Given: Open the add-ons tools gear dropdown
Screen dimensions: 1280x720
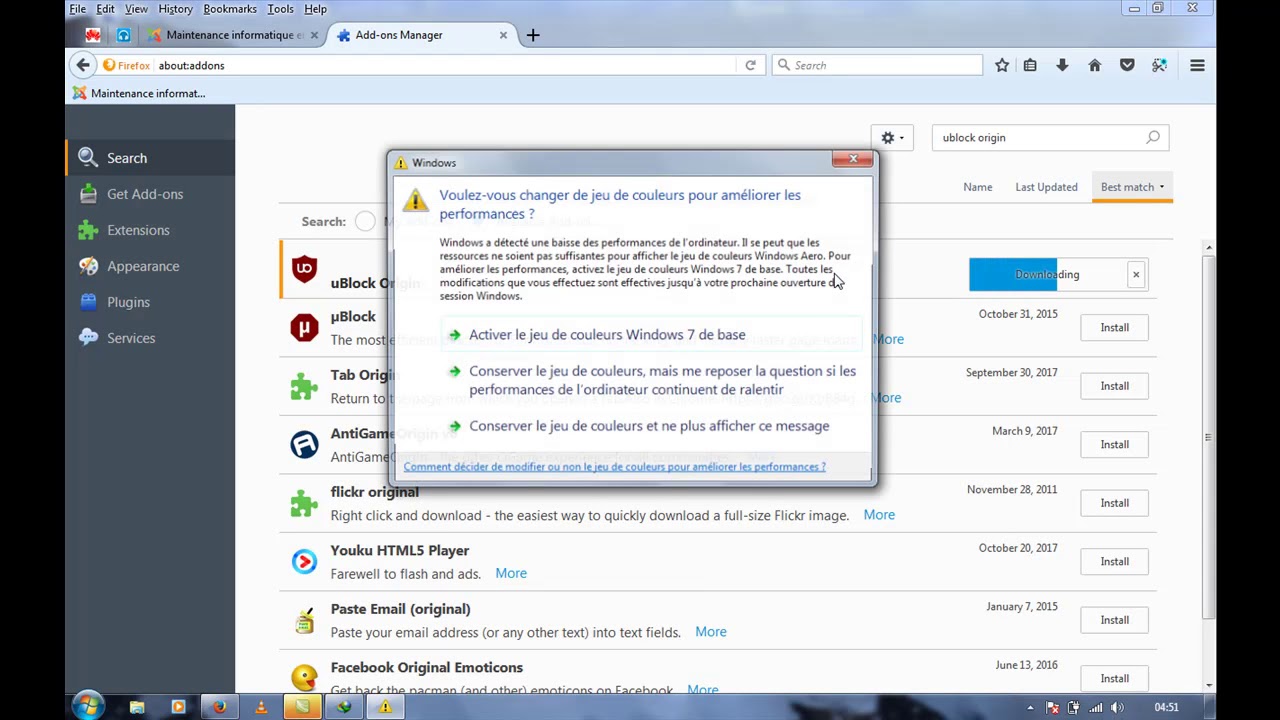Looking at the screenshot, I should point(892,138).
